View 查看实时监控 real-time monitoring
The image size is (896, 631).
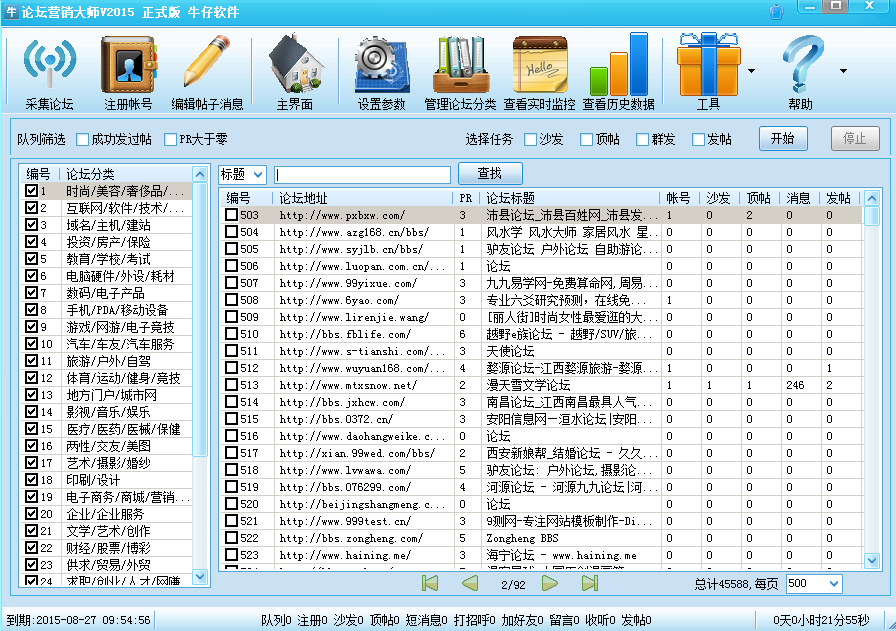(x=541, y=70)
